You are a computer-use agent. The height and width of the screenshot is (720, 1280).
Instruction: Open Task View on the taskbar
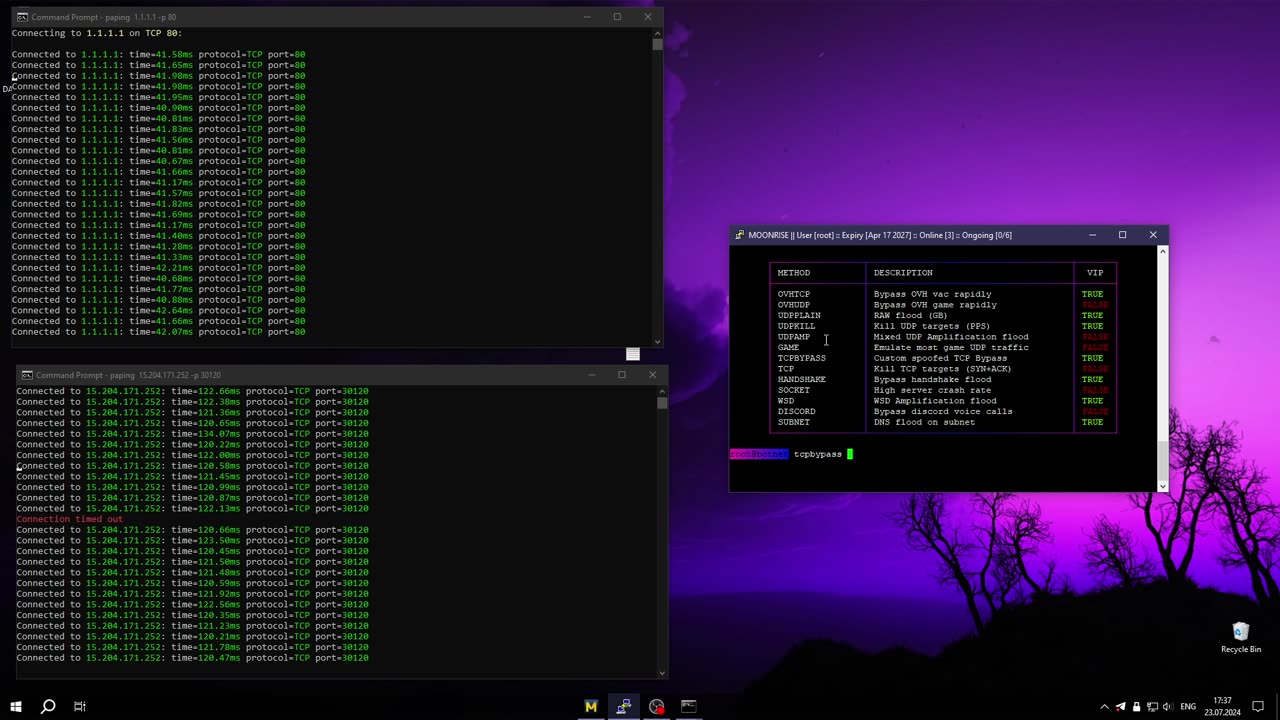(x=79, y=706)
